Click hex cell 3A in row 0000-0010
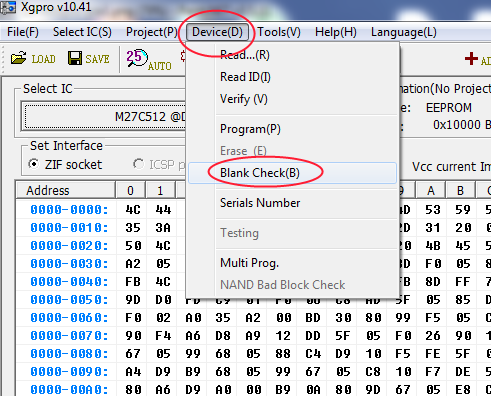 [x=163, y=228]
